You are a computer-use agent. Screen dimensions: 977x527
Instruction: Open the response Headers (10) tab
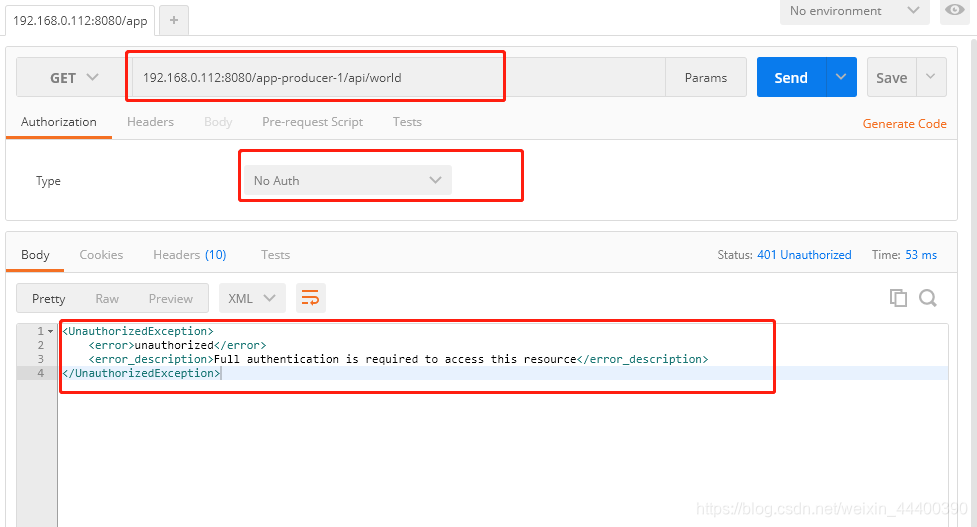coord(189,255)
